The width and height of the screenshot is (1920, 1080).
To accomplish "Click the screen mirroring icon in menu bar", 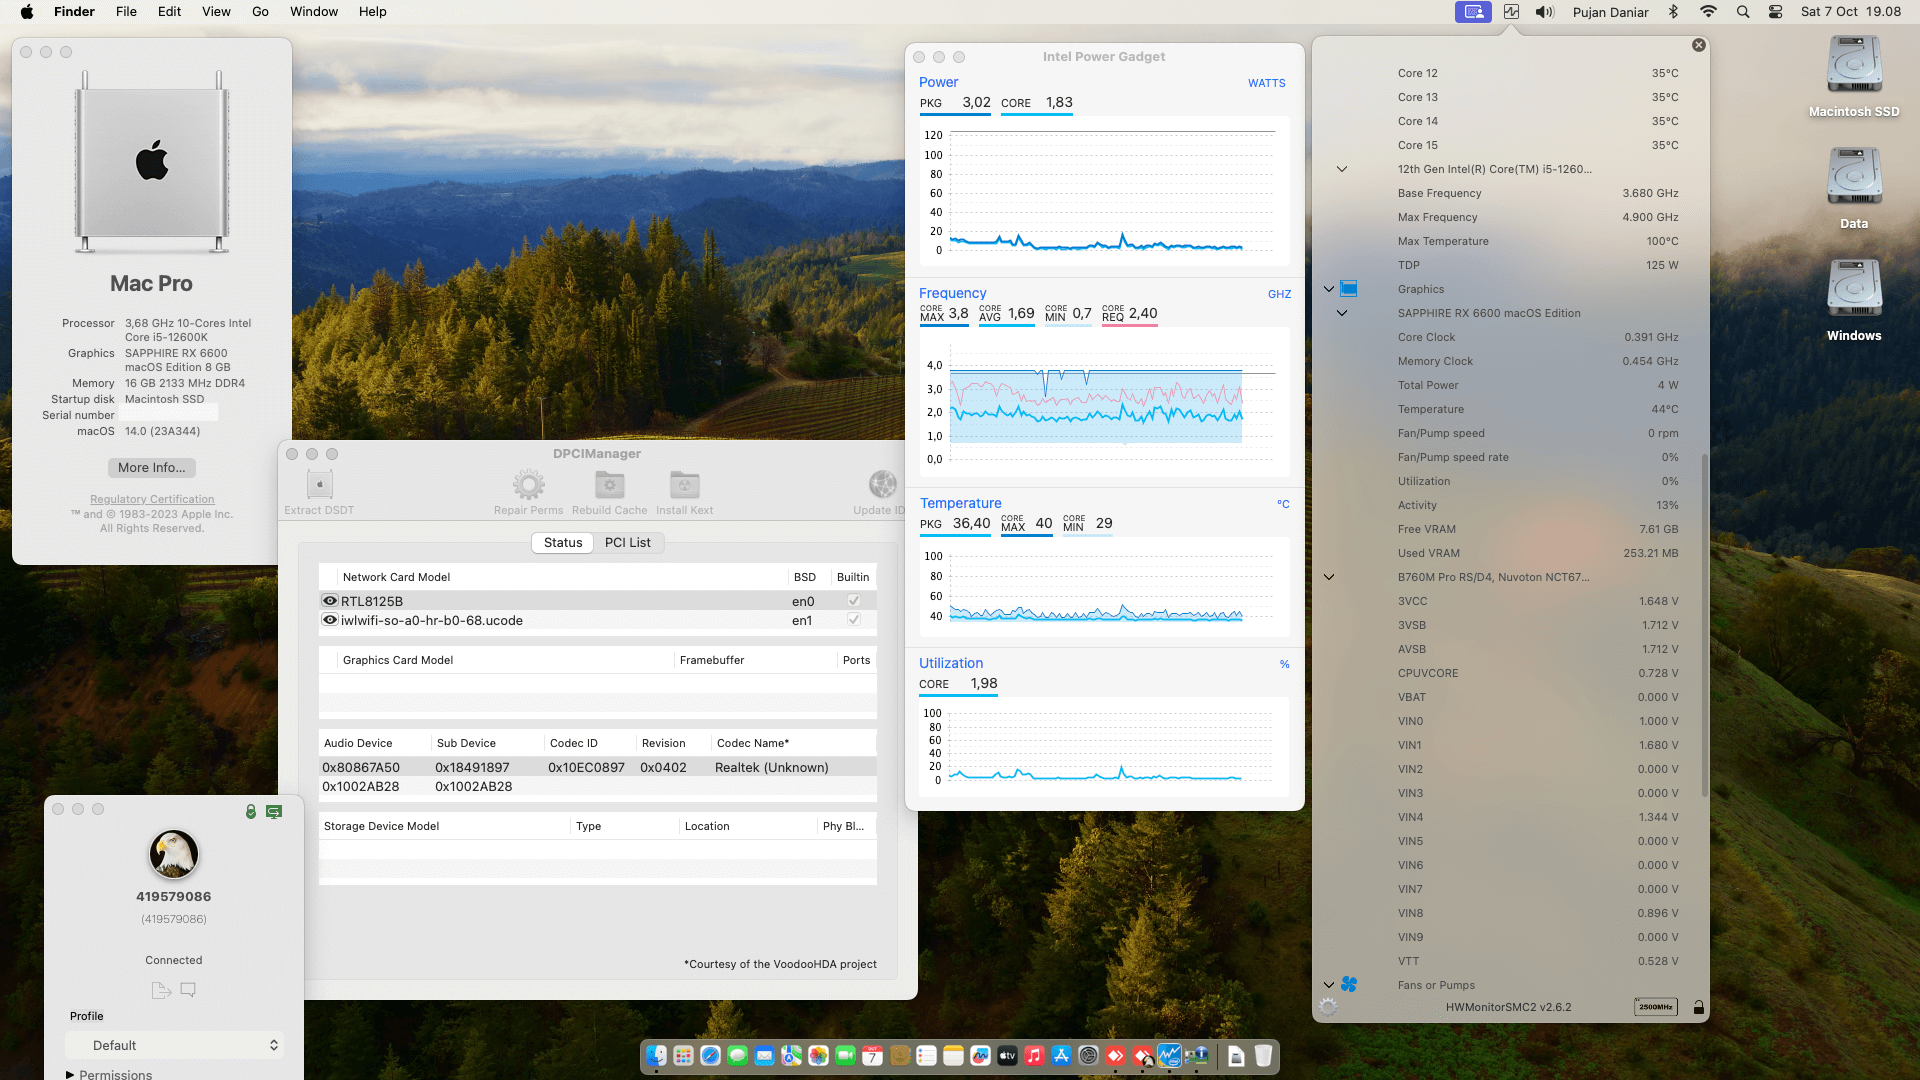I will (1473, 12).
